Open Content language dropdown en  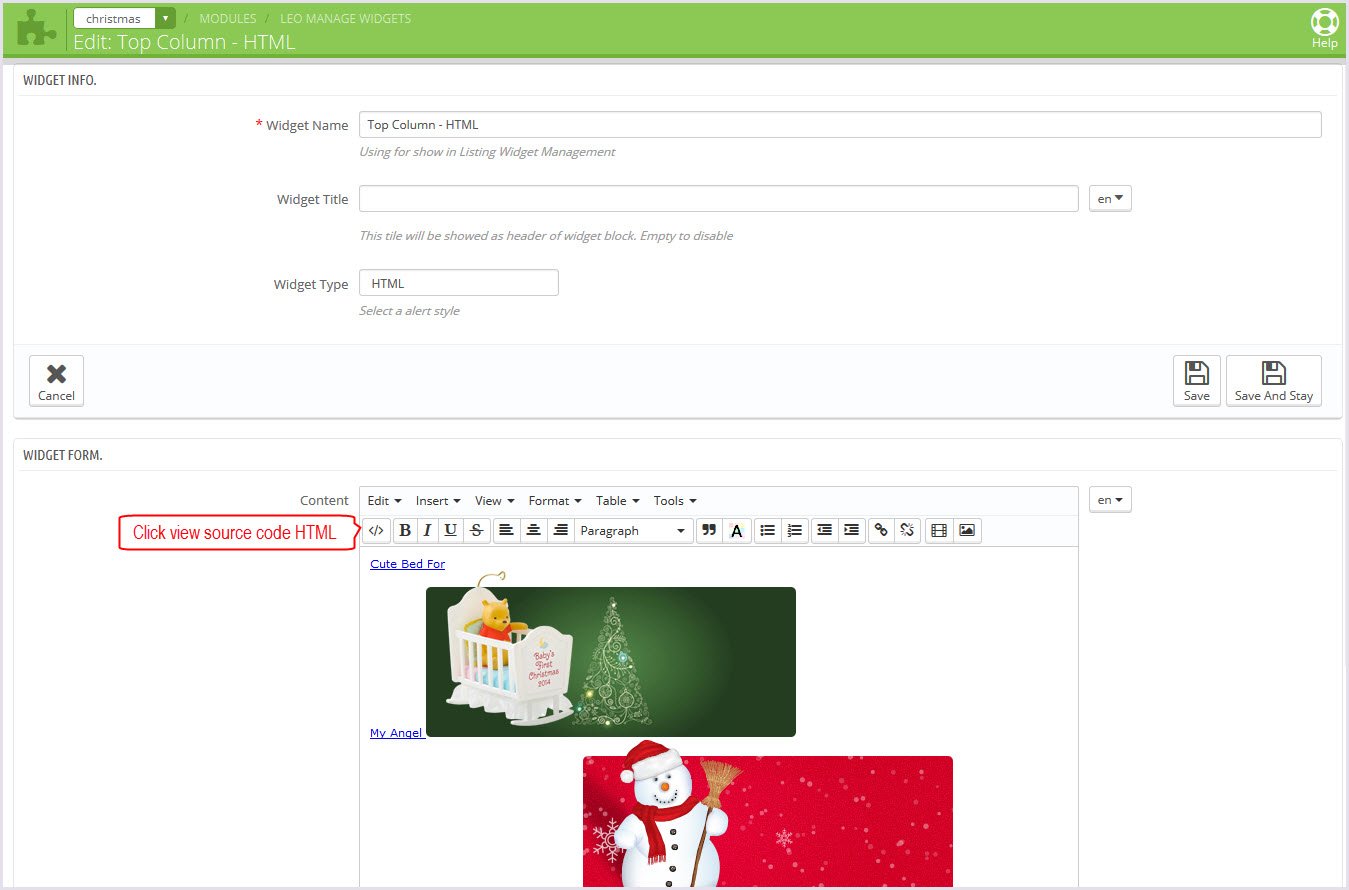1110,499
